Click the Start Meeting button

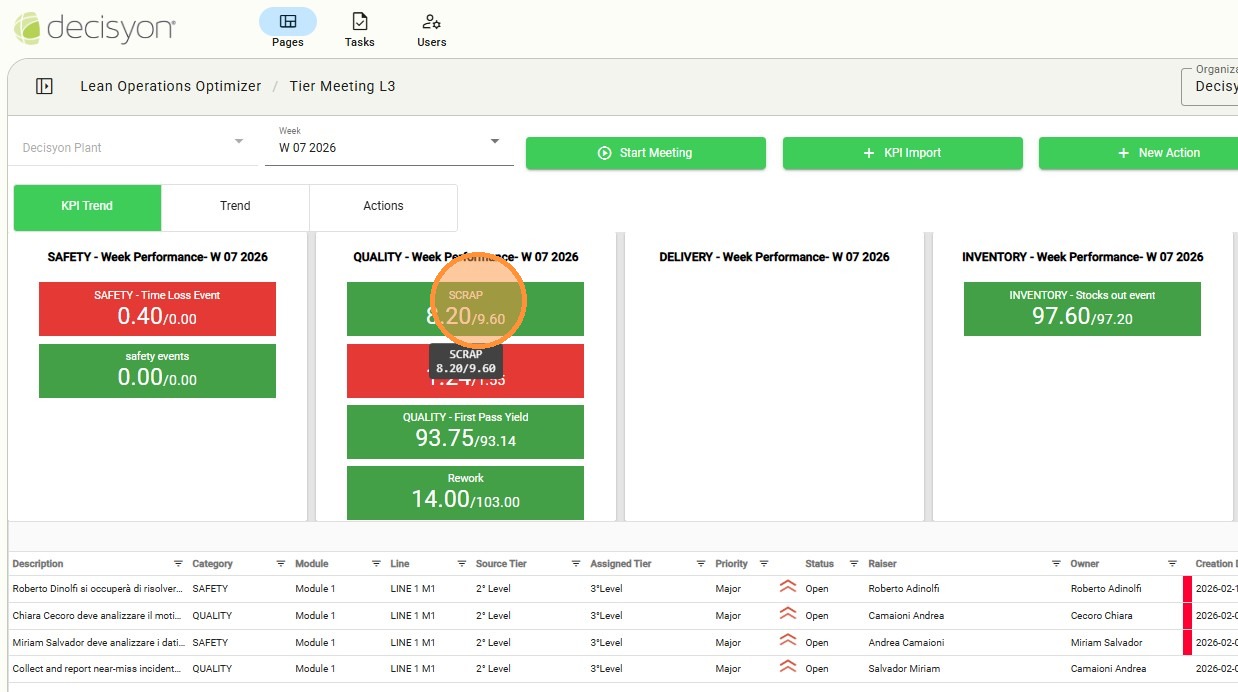point(645,153)
